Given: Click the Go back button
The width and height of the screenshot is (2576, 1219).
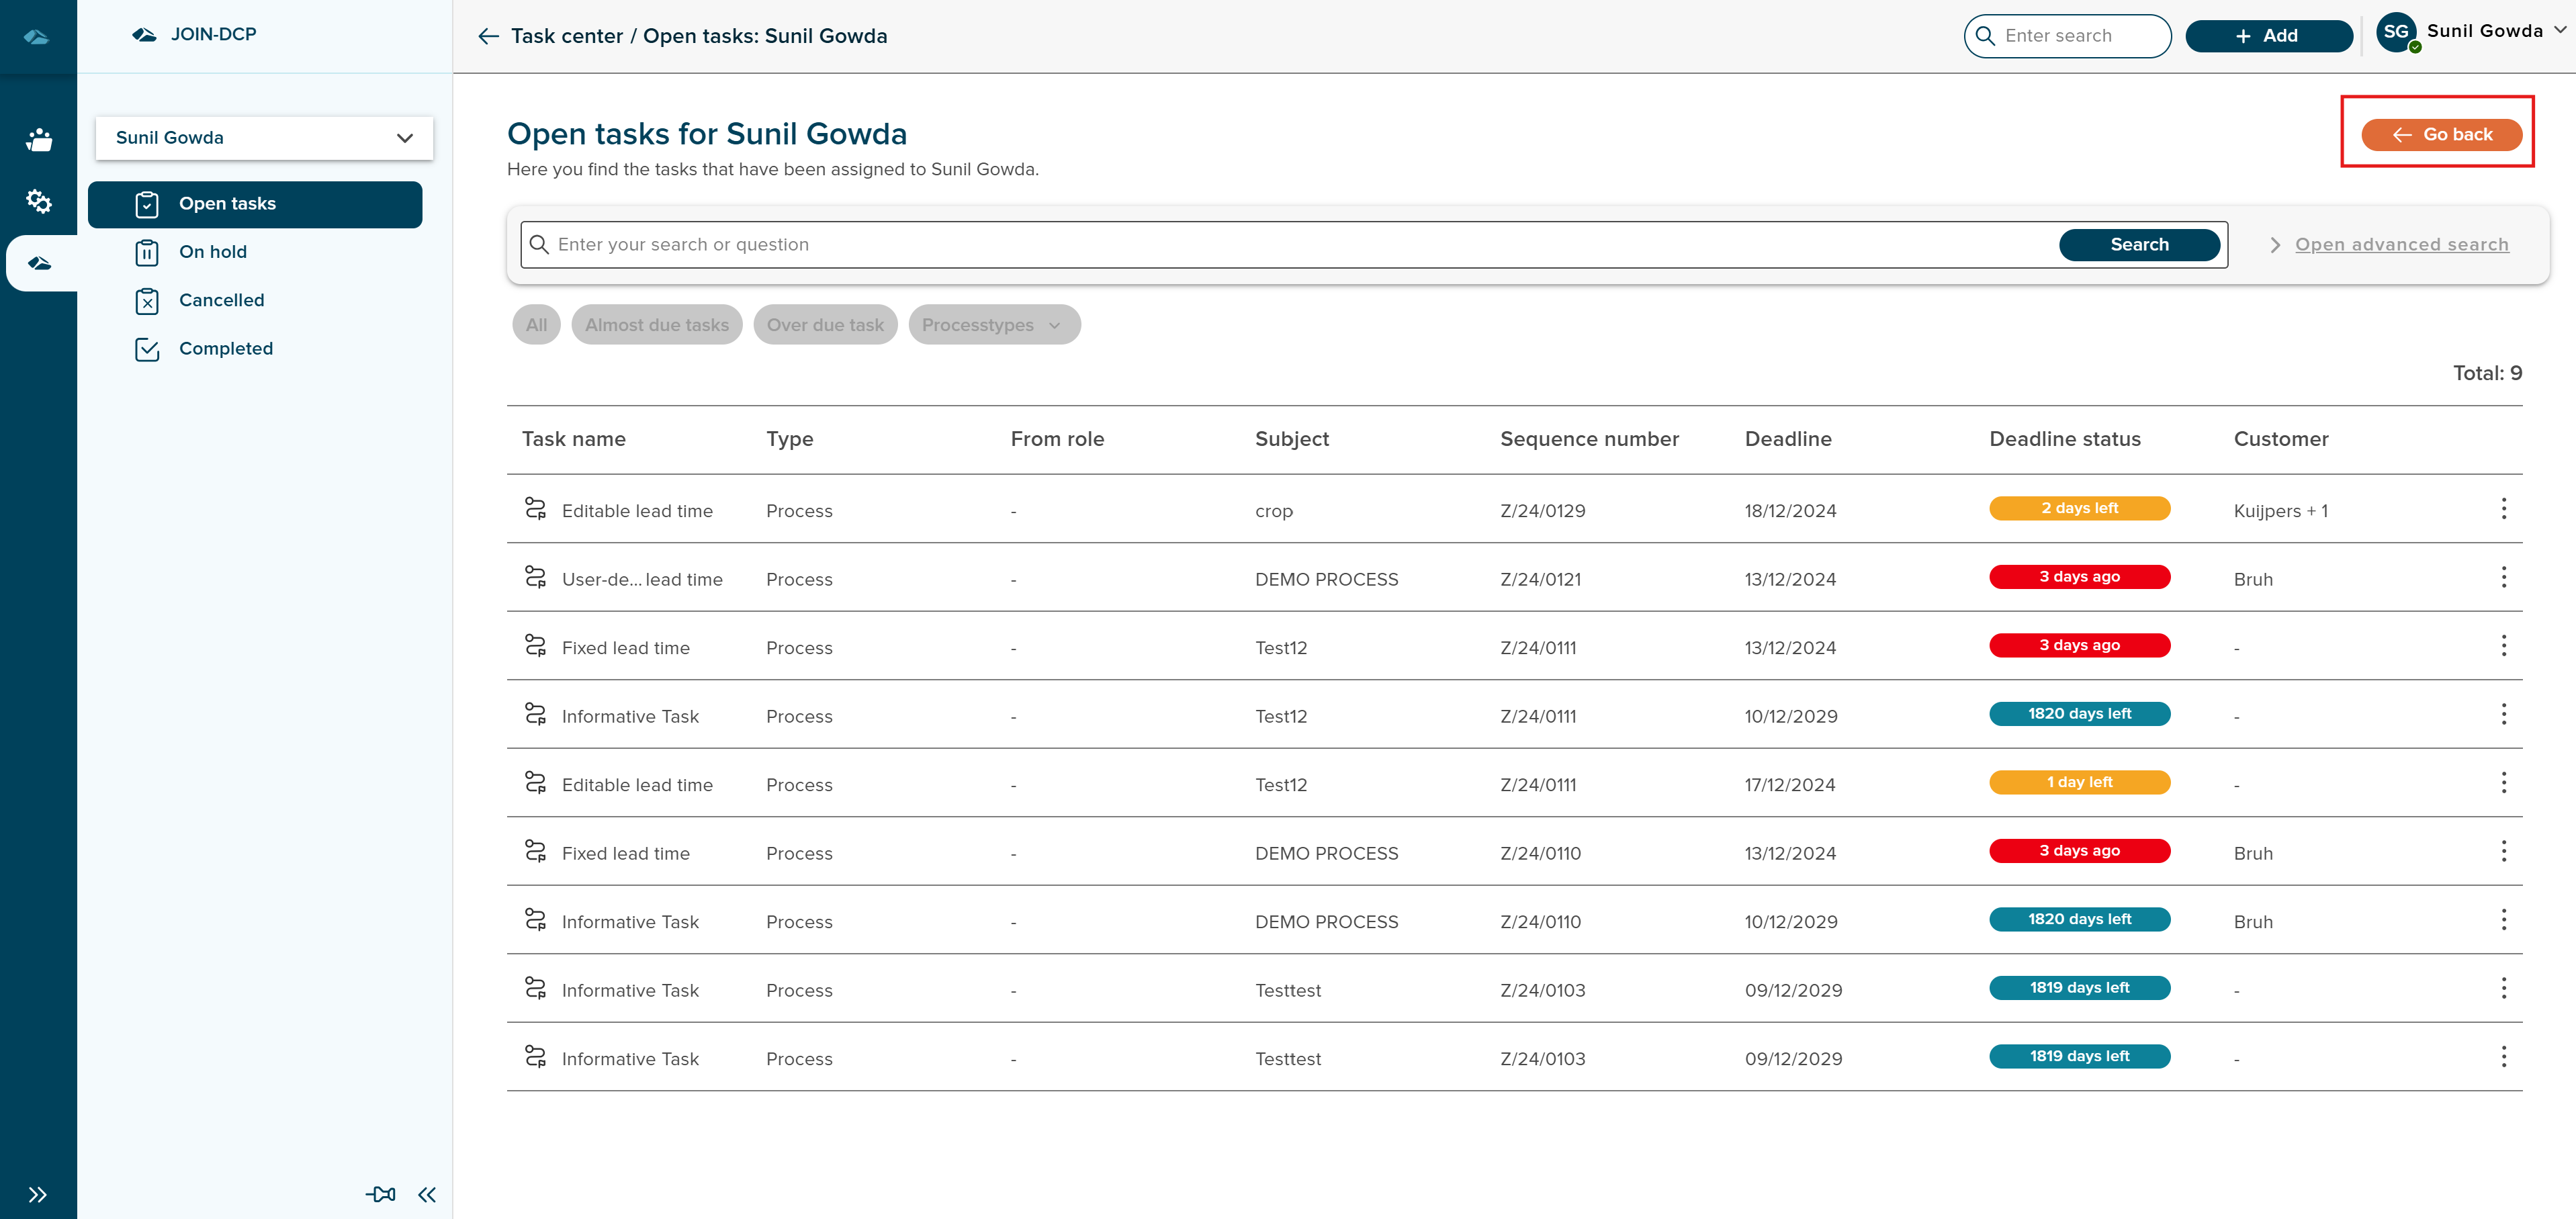Looking at the screenshot, I should point(2440,134).
